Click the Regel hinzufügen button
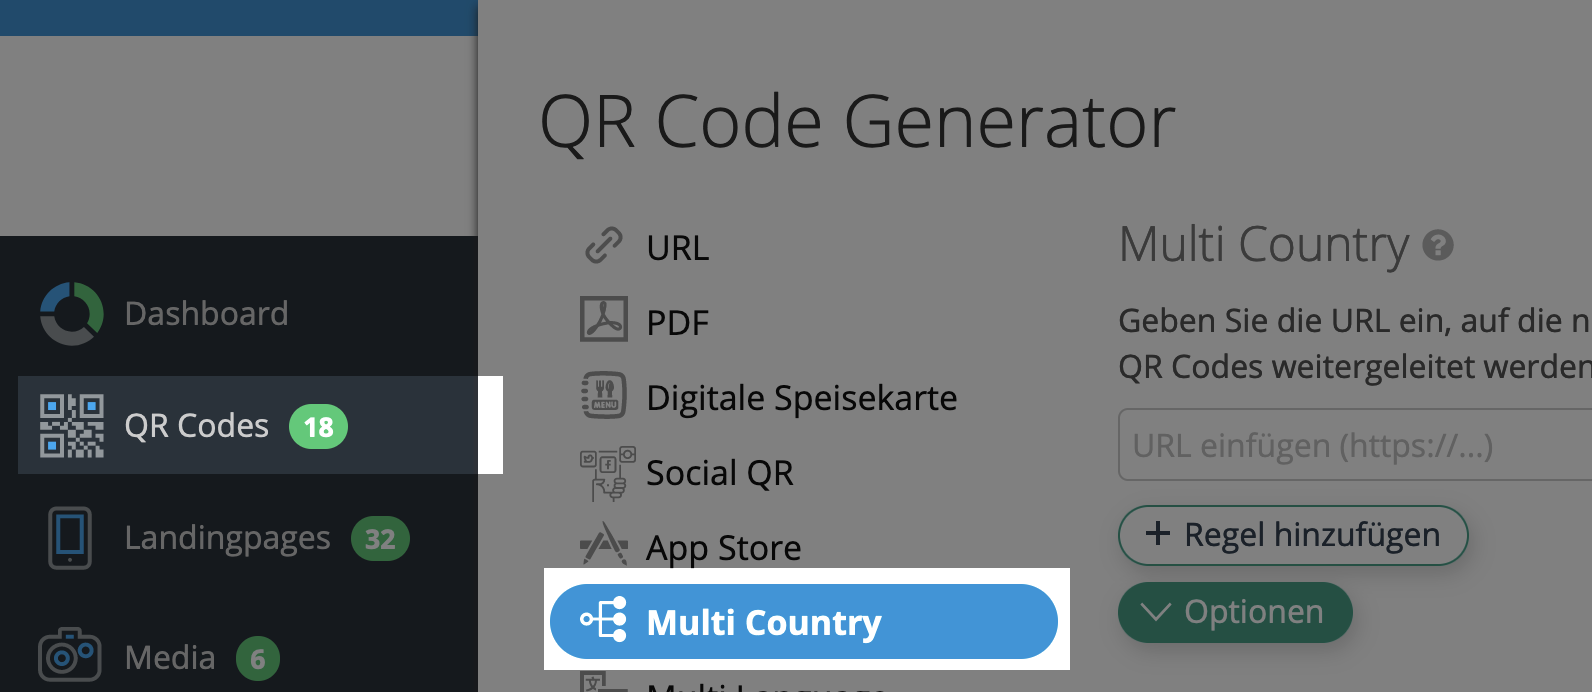 (x=1292, y=535)
